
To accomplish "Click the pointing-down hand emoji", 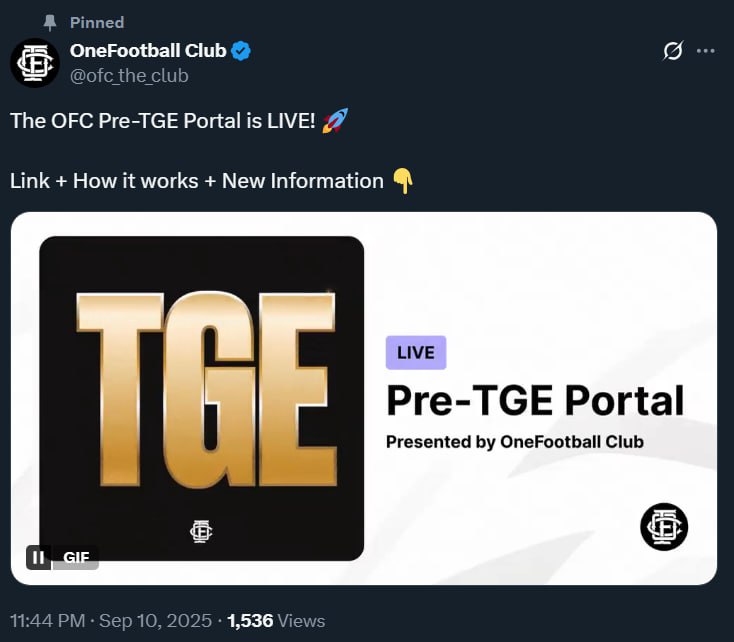I will coord(403,181).
